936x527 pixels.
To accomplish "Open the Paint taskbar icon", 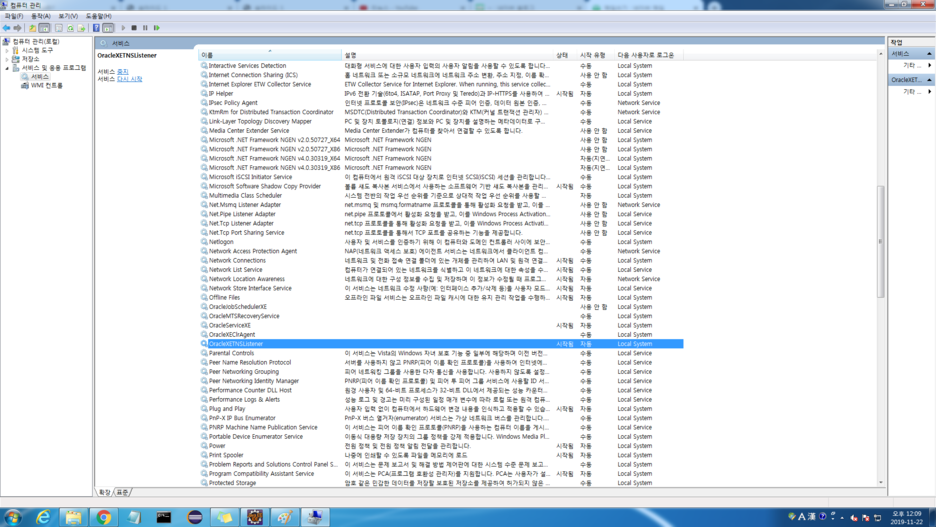I will (x=285, y=517).
